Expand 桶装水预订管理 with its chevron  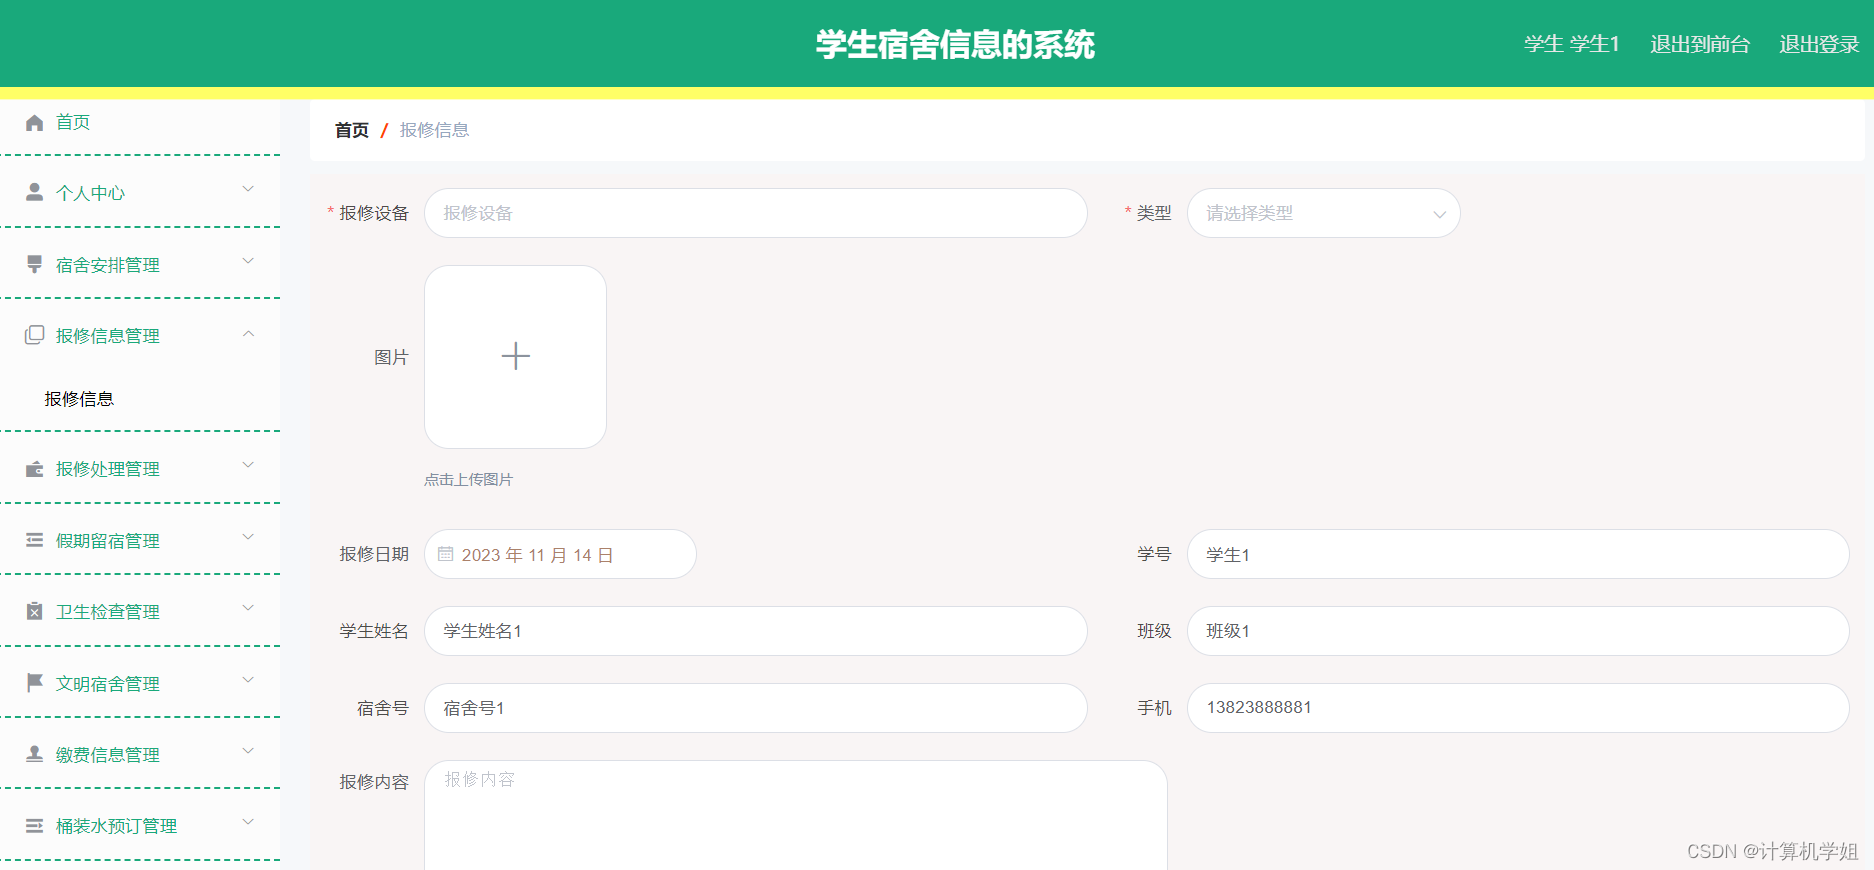pos(248,822)
